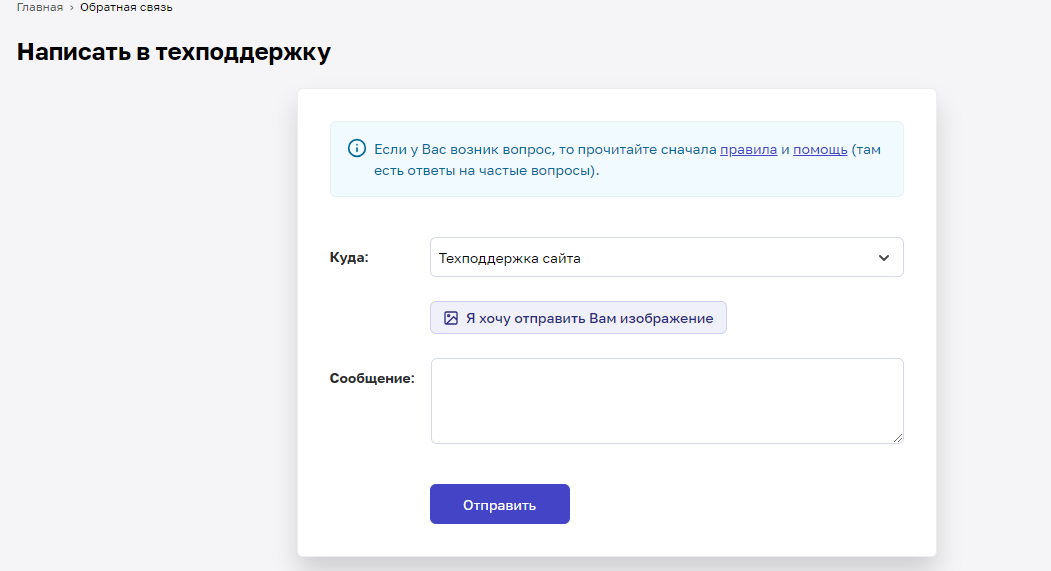Click the 'Написать в техподдержку' page heading

tap(174, 52)
